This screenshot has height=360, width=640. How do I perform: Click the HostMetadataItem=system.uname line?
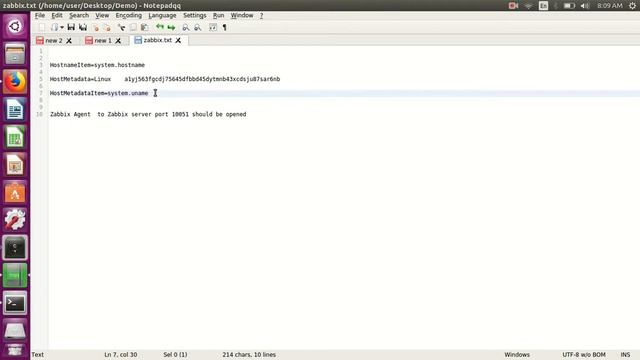99,93
